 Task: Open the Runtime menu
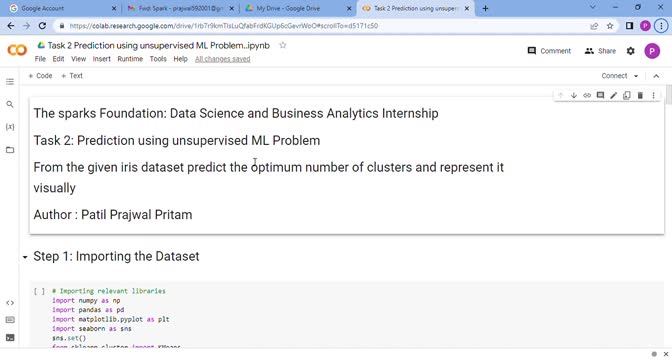tap(130, 59)
